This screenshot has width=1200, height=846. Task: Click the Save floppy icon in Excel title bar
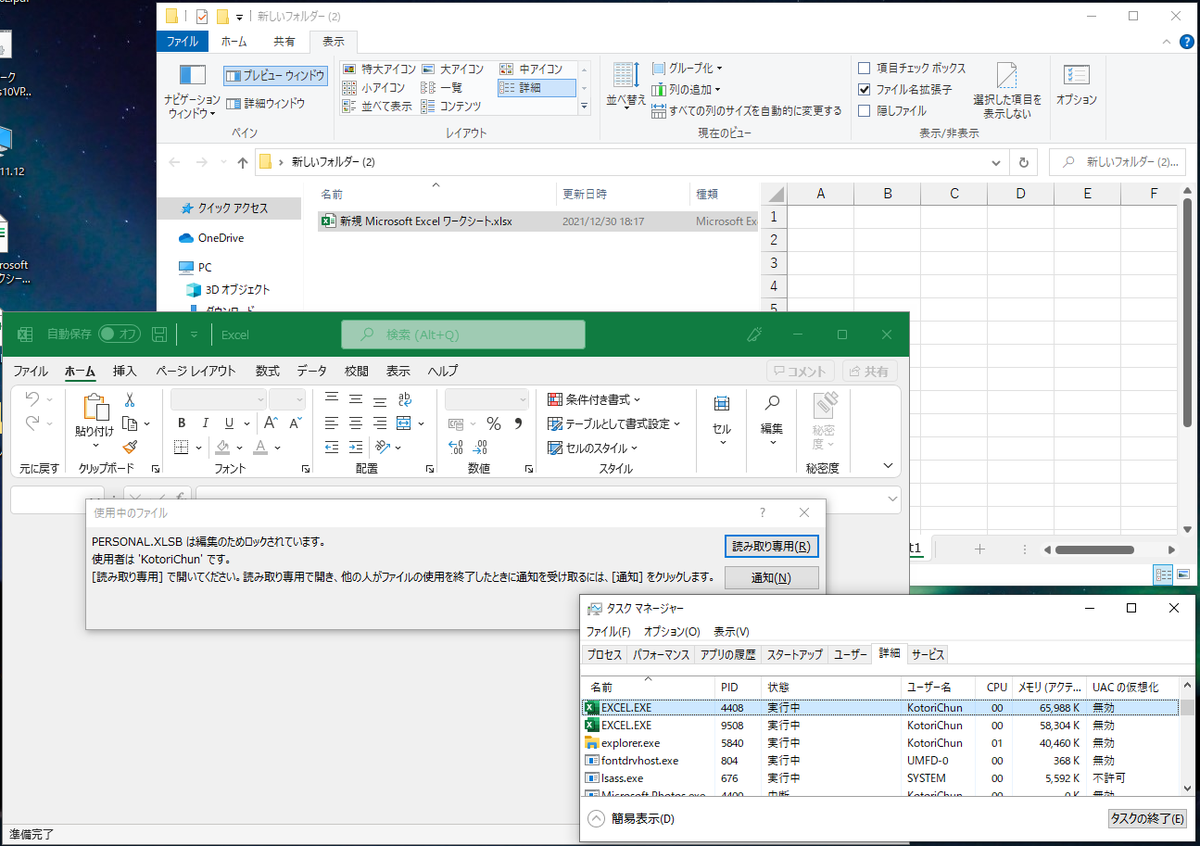pyautogui.click(x=159, y=334)
